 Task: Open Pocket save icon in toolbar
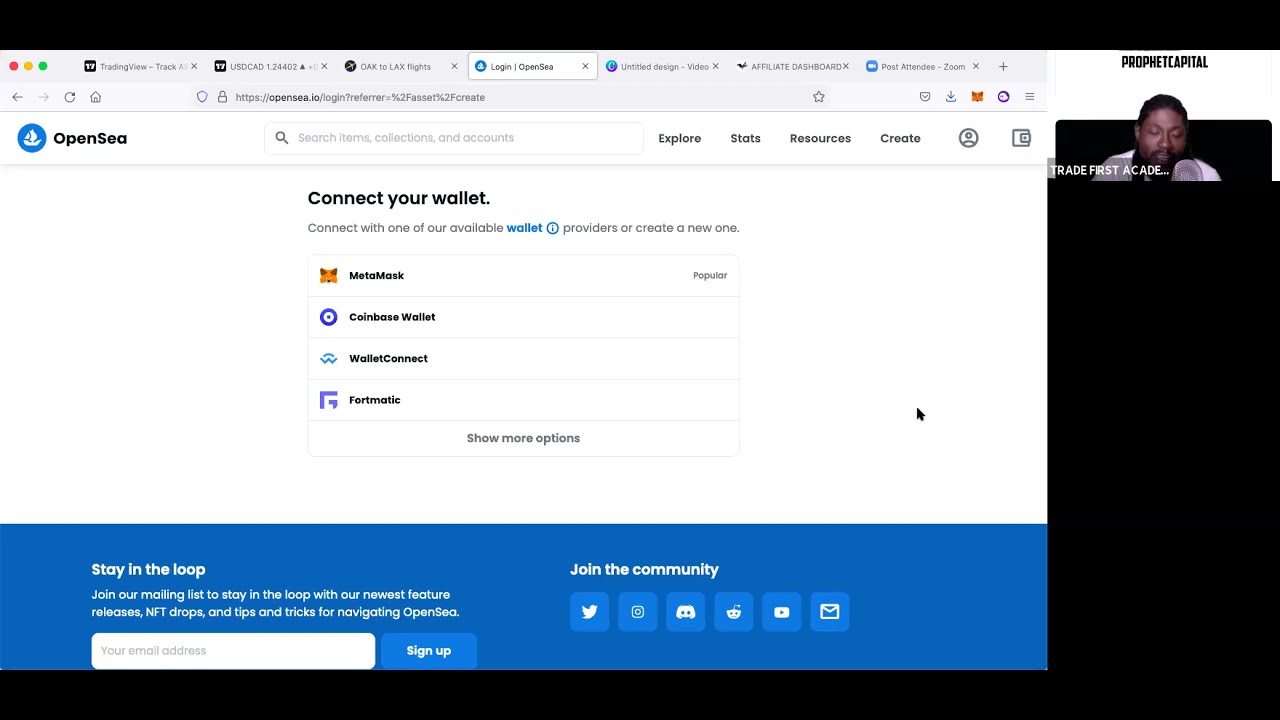(x=925, y=97)
